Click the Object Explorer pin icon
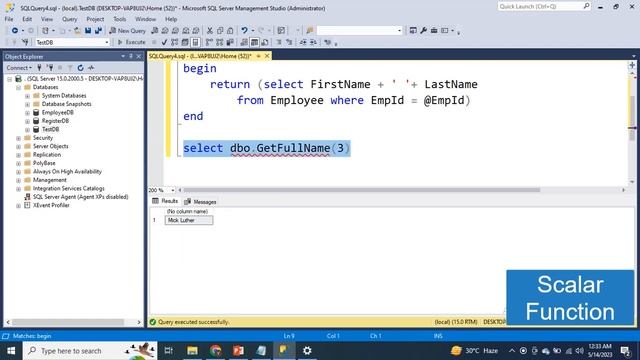Screen dimensions: 640x360 pyautogui.click(x=131, y=56)
